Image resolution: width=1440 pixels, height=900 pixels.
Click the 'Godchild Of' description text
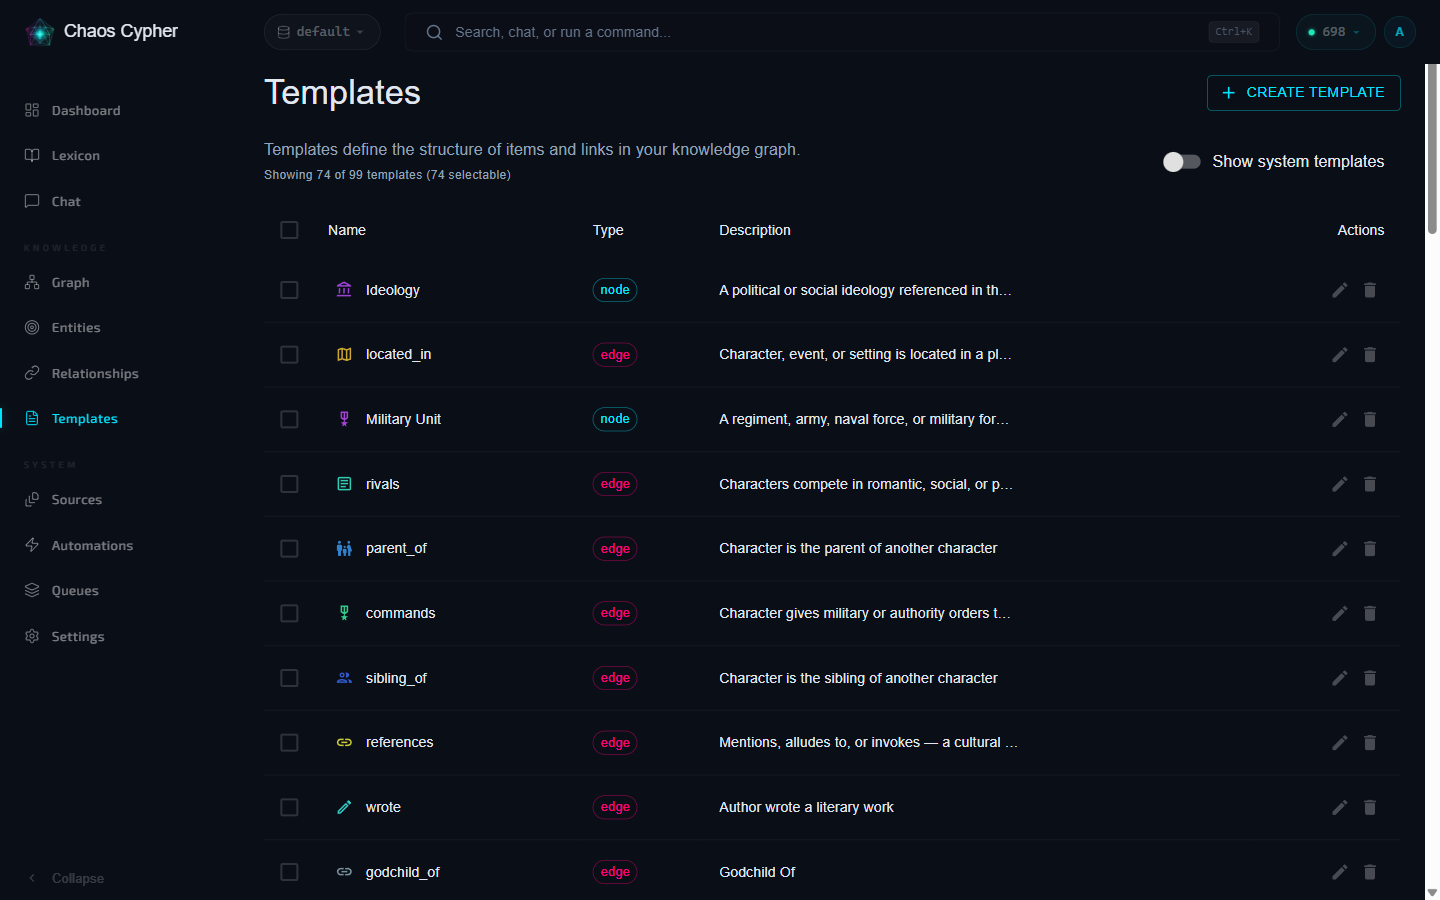(x=757, y=872)
